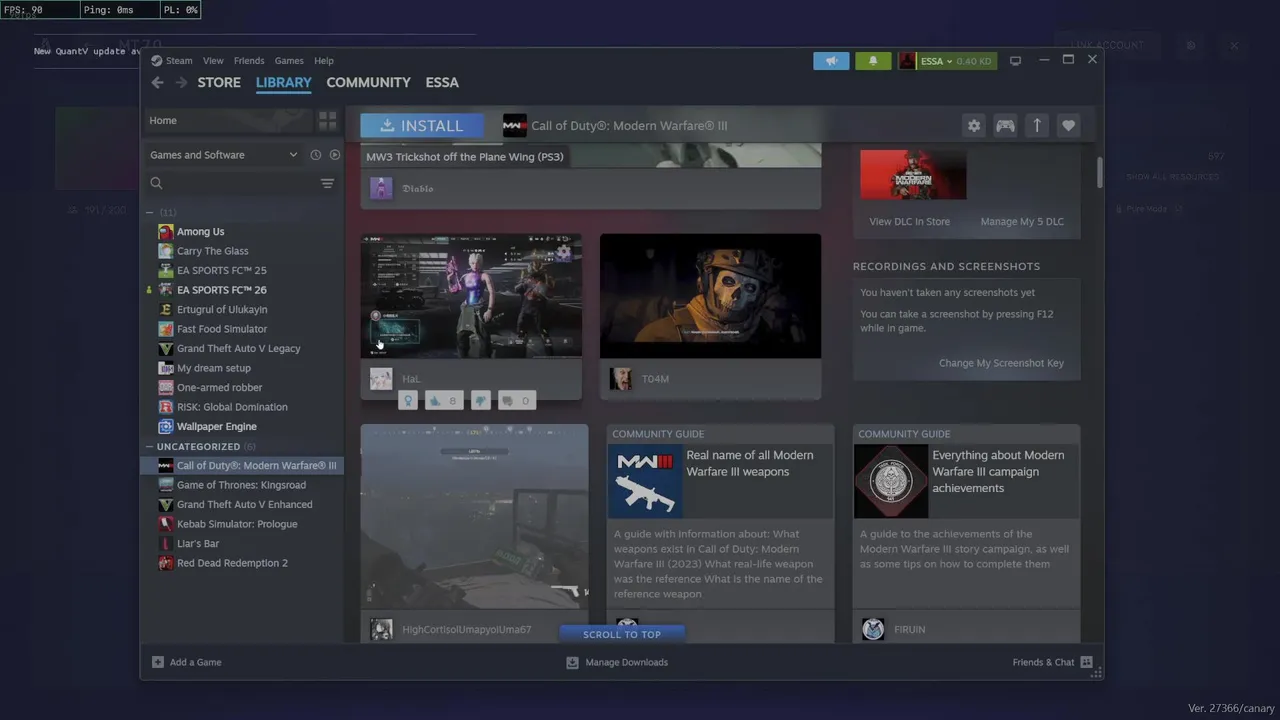Click the MW3 icon beside game title
This screenshot has height=720, width=1280.
514,125
